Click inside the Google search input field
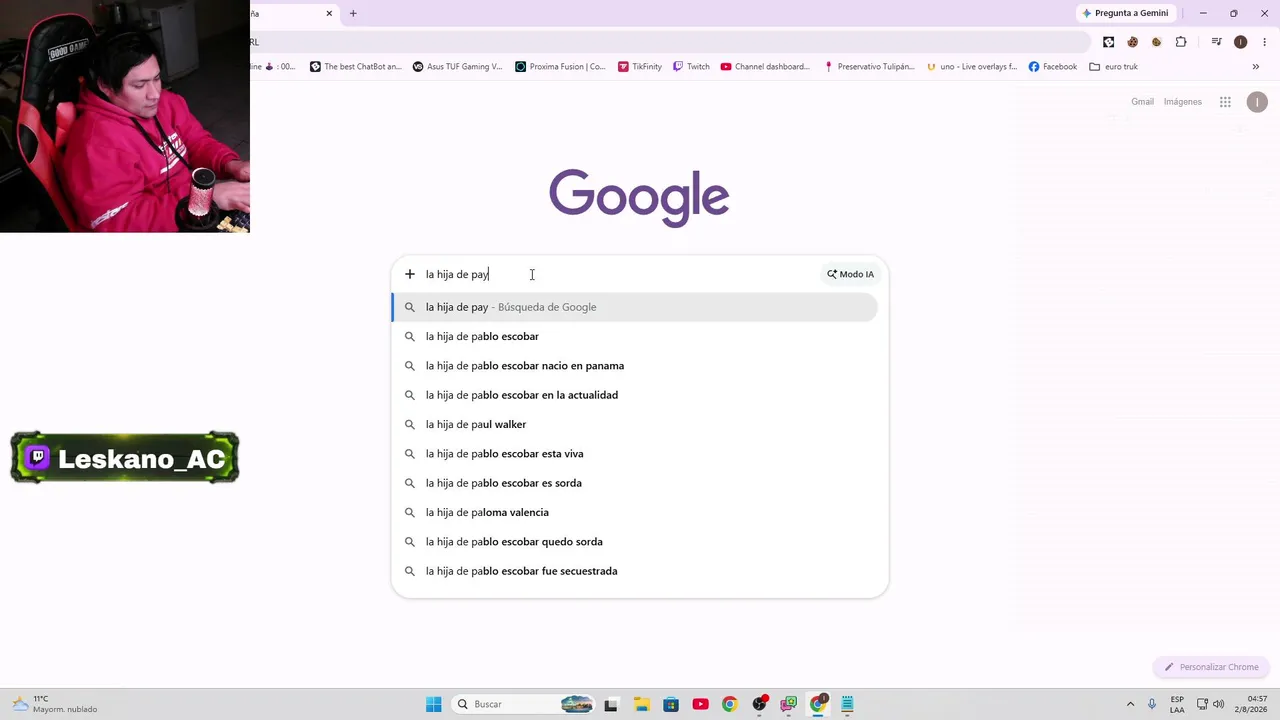Screen dimensions: 1280x720 [x=620, y=274]
